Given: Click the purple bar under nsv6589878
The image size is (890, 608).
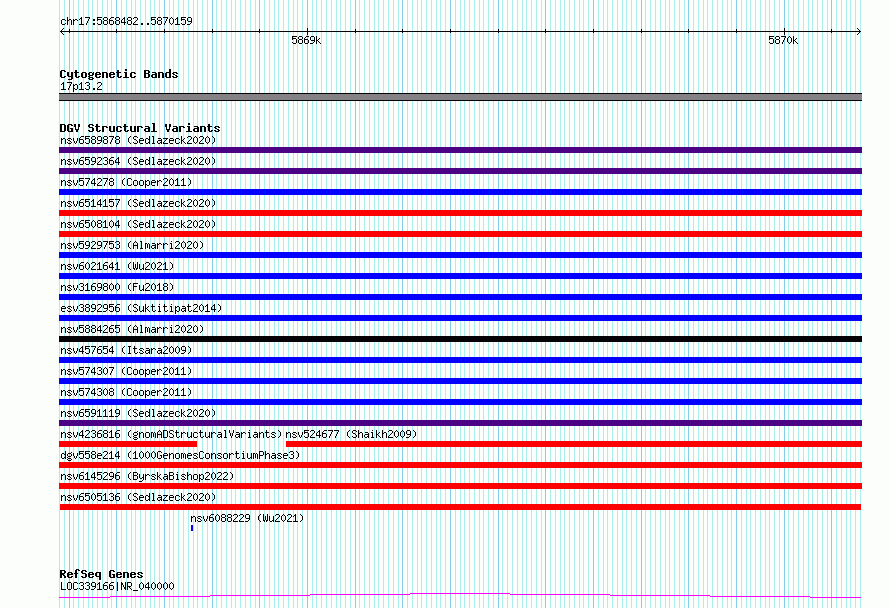Looking at the screenshot, I should pos(460,150).
